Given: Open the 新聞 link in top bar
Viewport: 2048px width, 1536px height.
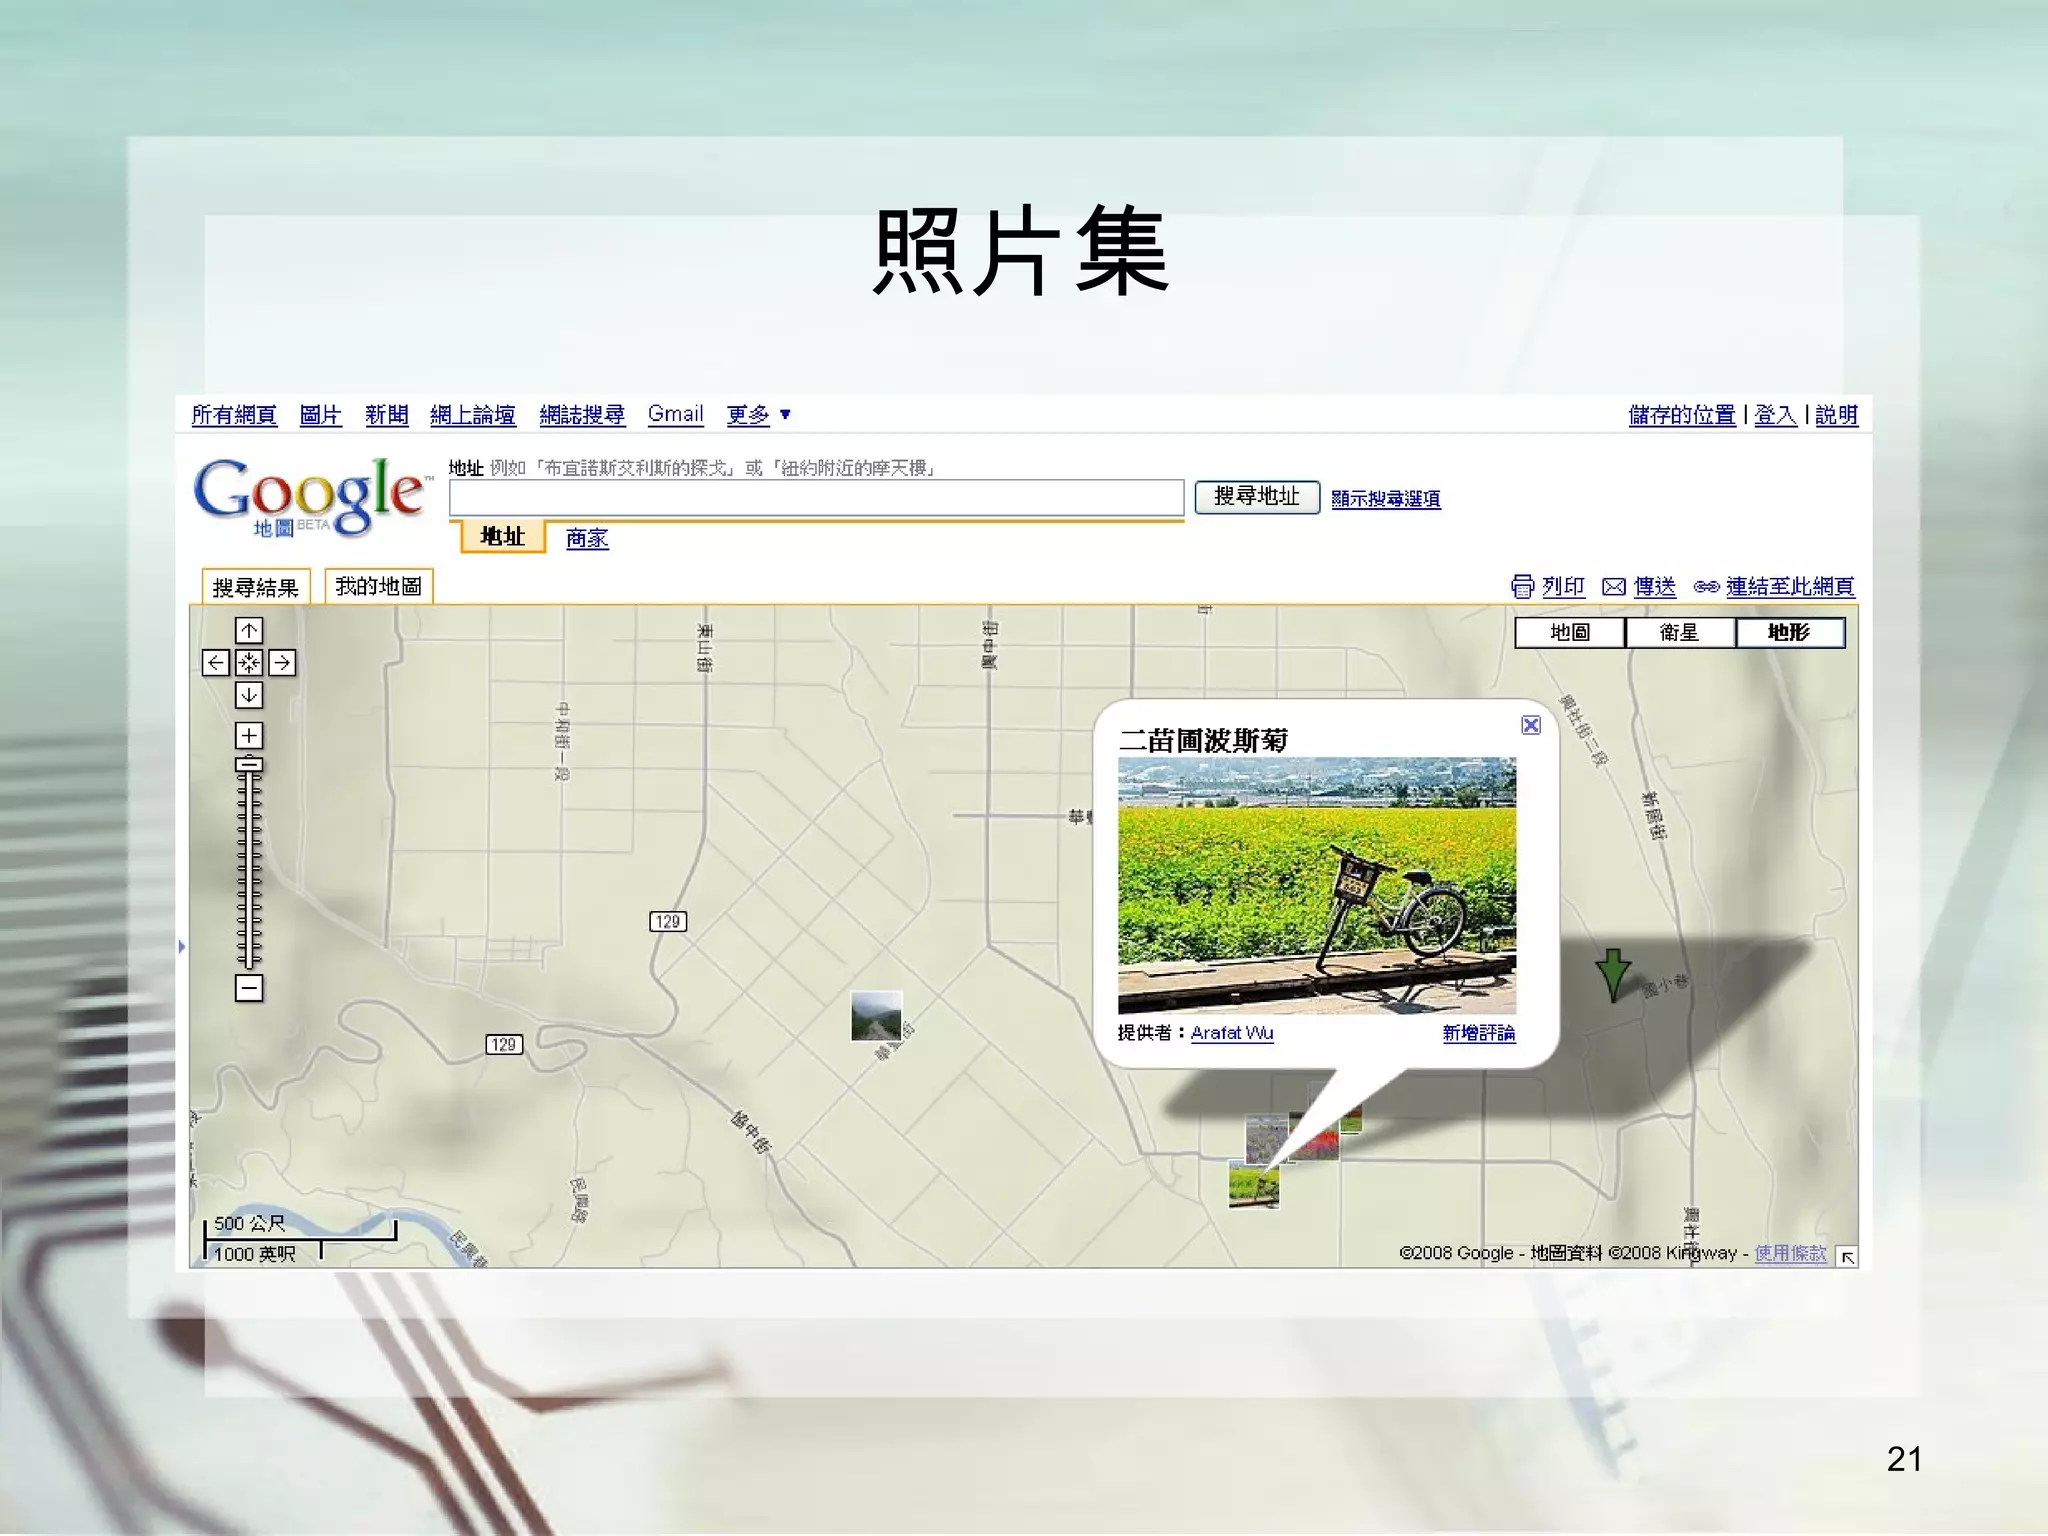Looking at the screenshot, I should coord(387,414).
